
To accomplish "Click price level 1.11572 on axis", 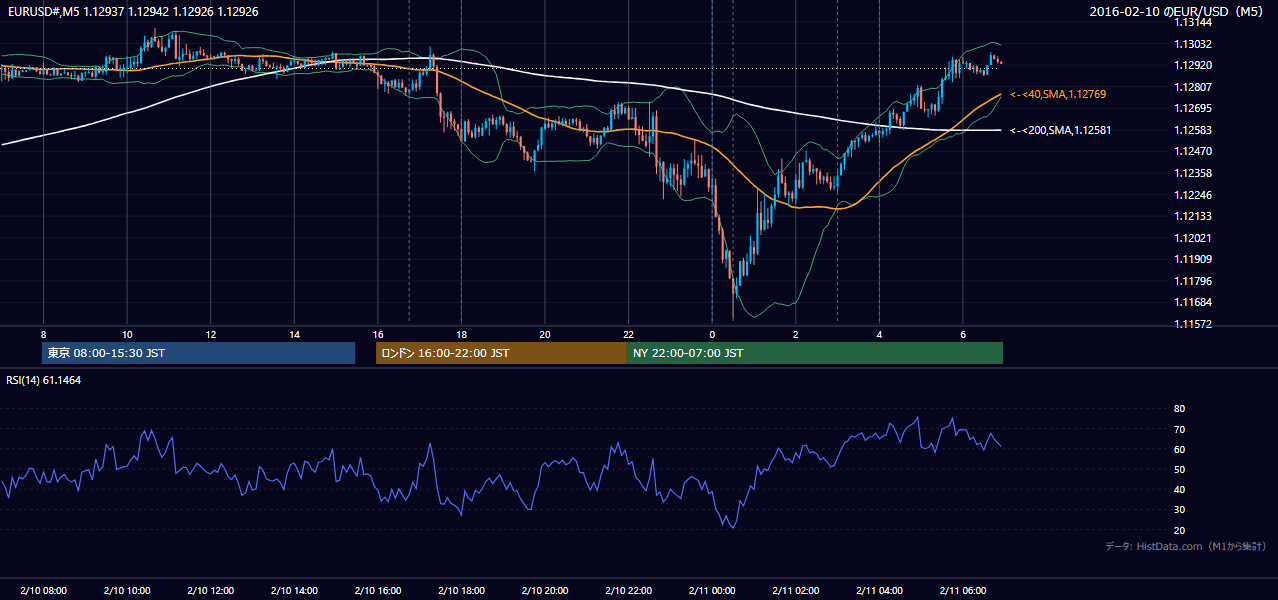I will point(1193,324).
